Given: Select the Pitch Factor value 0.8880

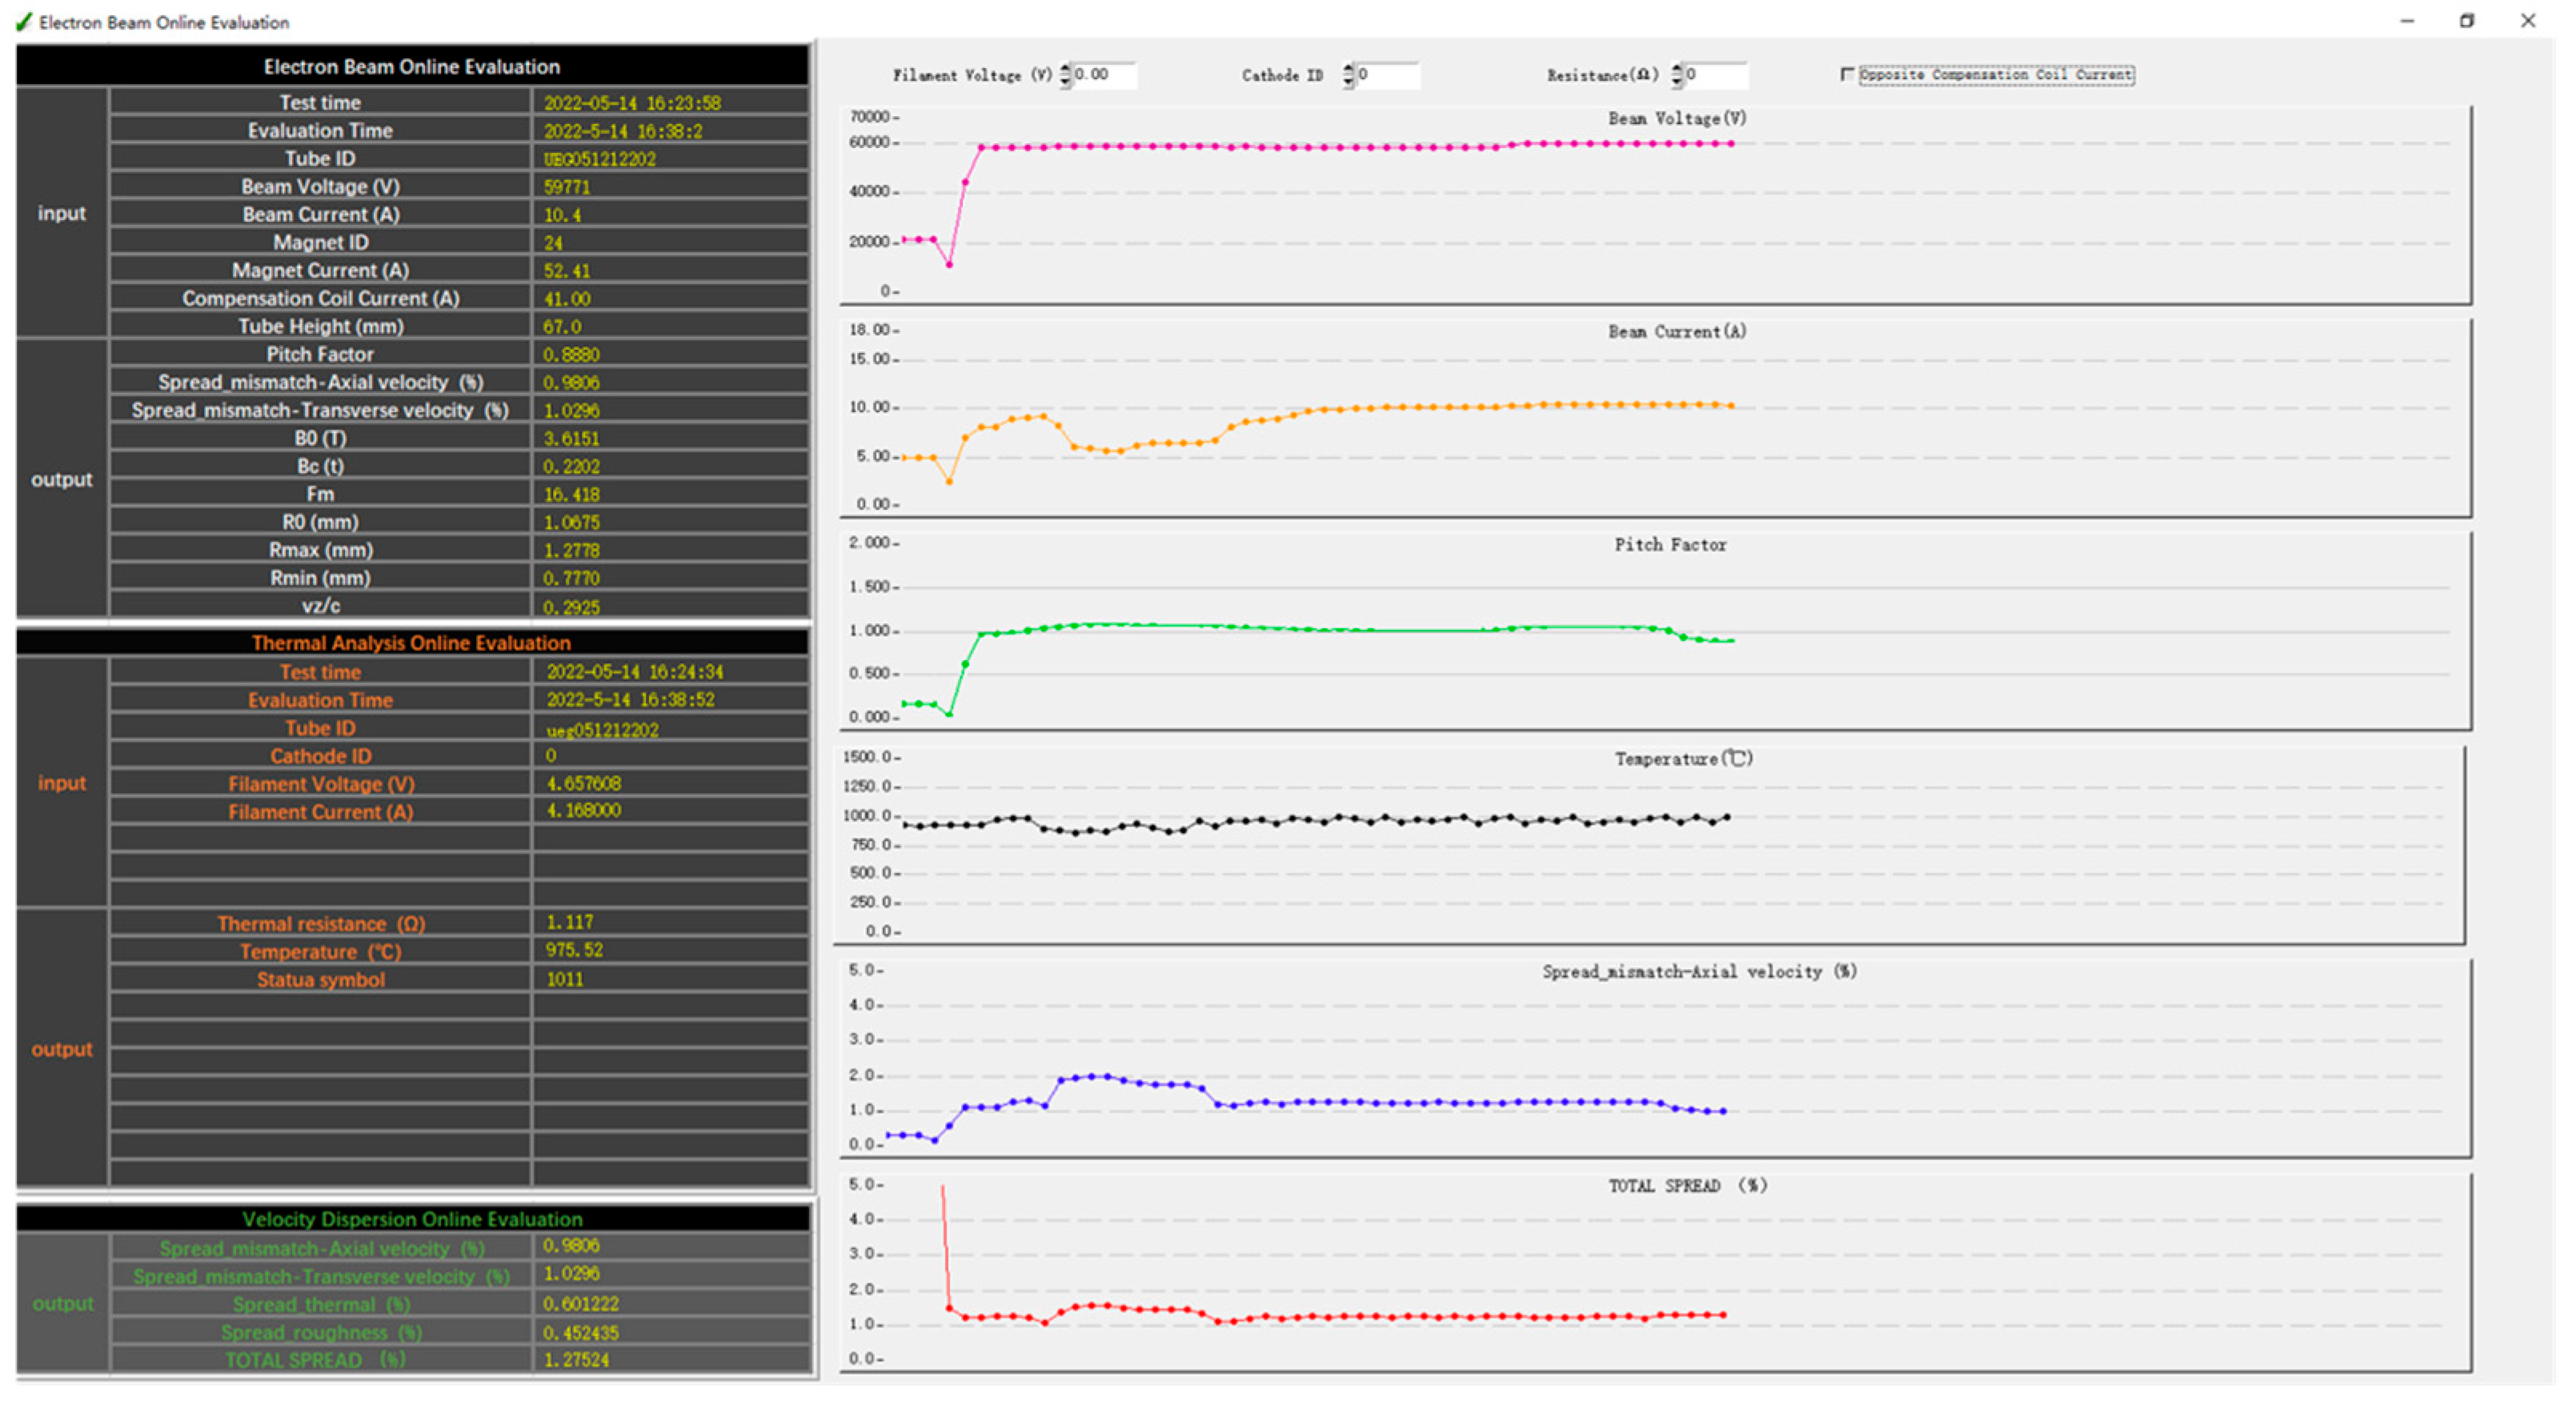Looking at the screenshot, I should coord(571,355).
